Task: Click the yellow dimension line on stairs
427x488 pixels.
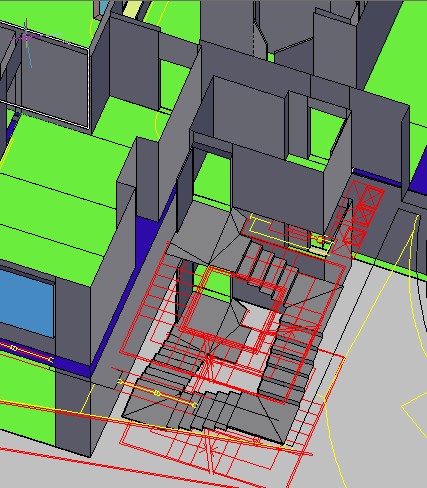Action: point(157,393)
